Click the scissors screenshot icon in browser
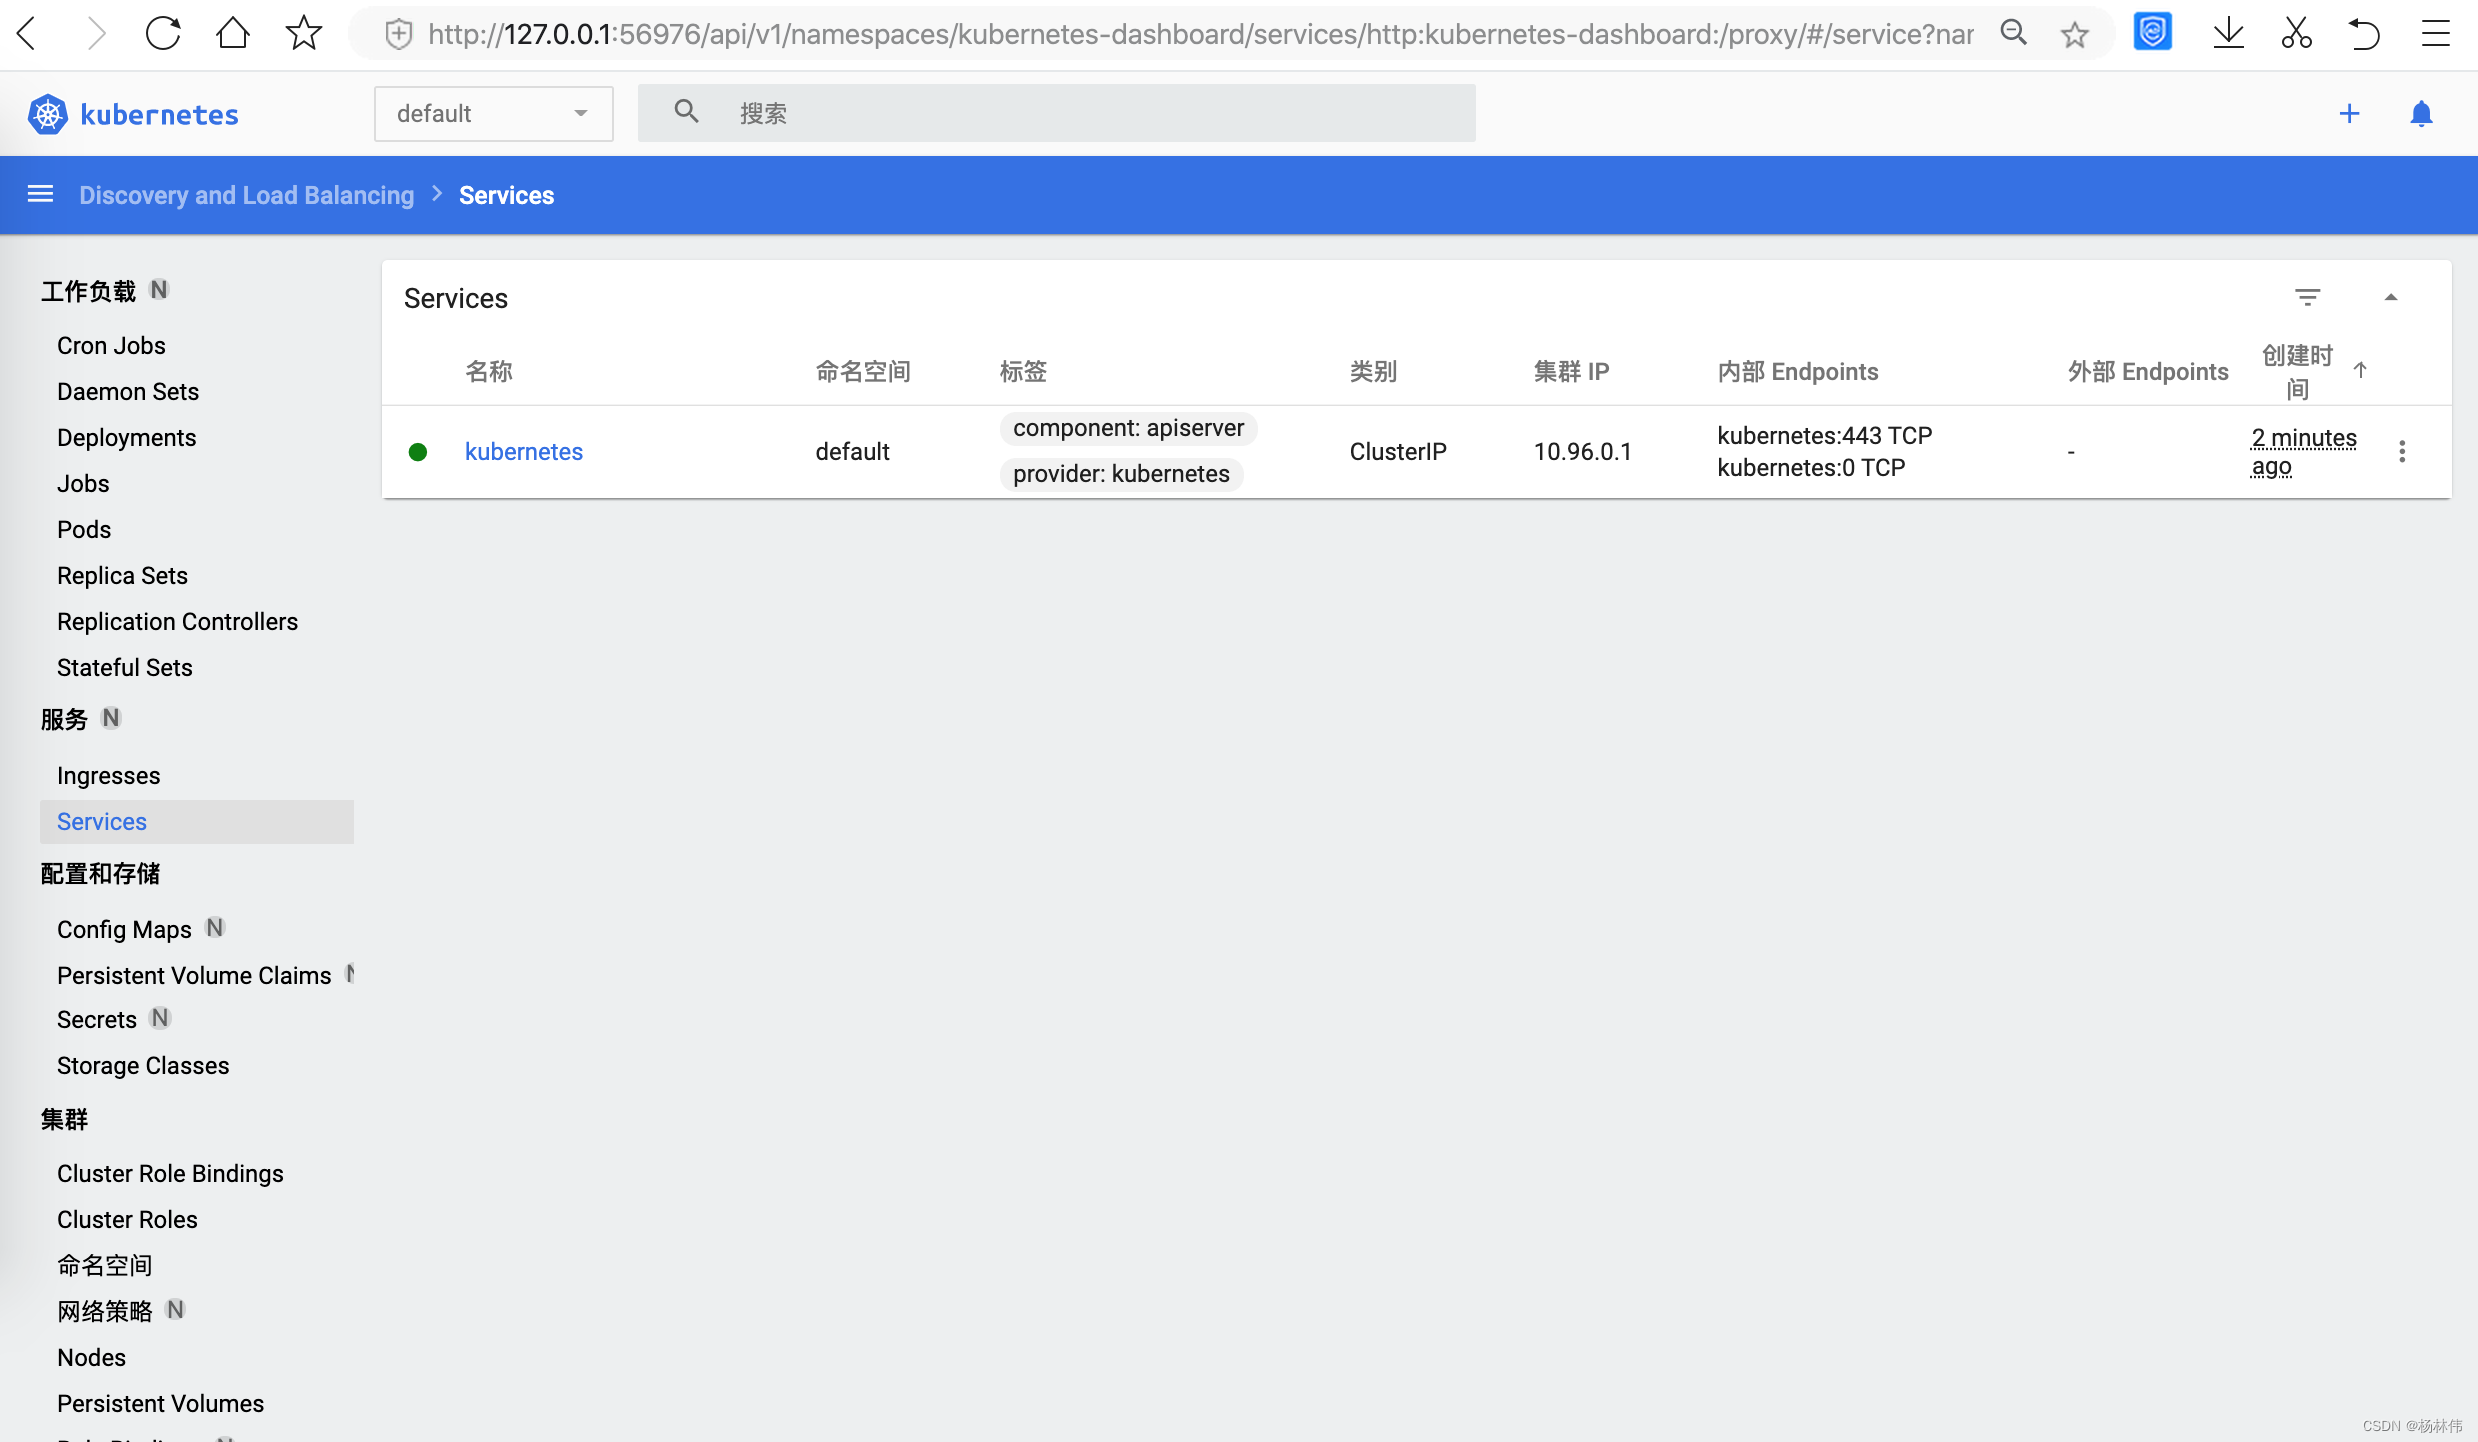This screenshot has height=1442, width=2478. pyautogui.click(x=2296, y=34)
